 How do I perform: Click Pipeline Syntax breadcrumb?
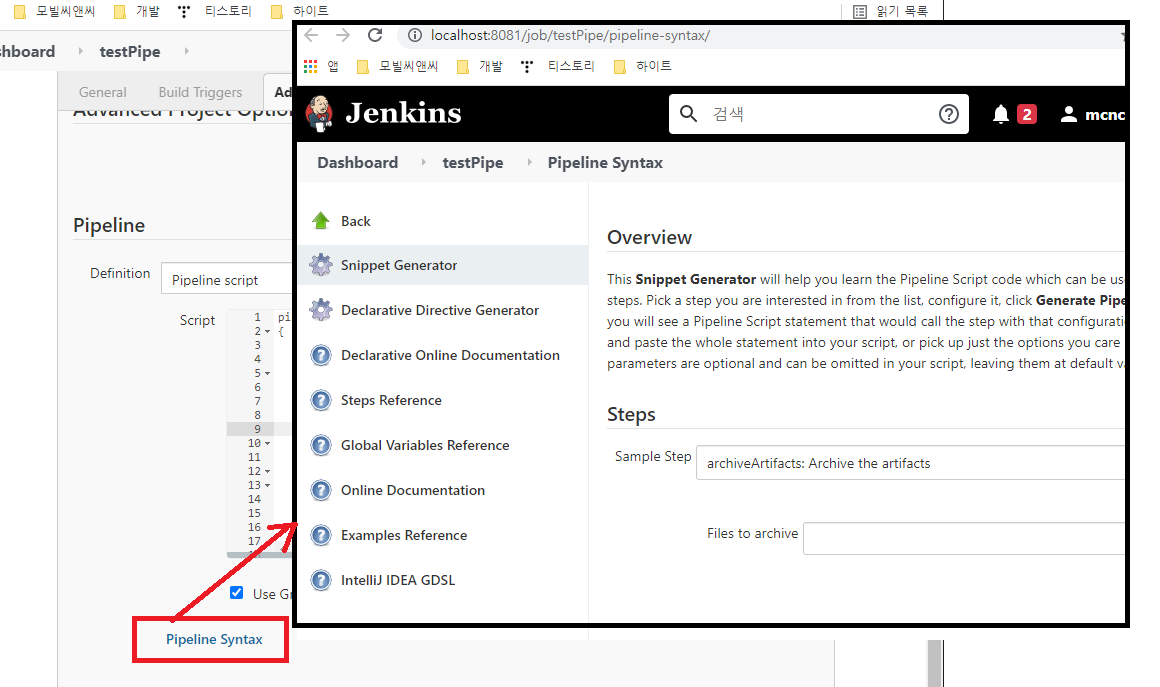(x=605, y=163)
